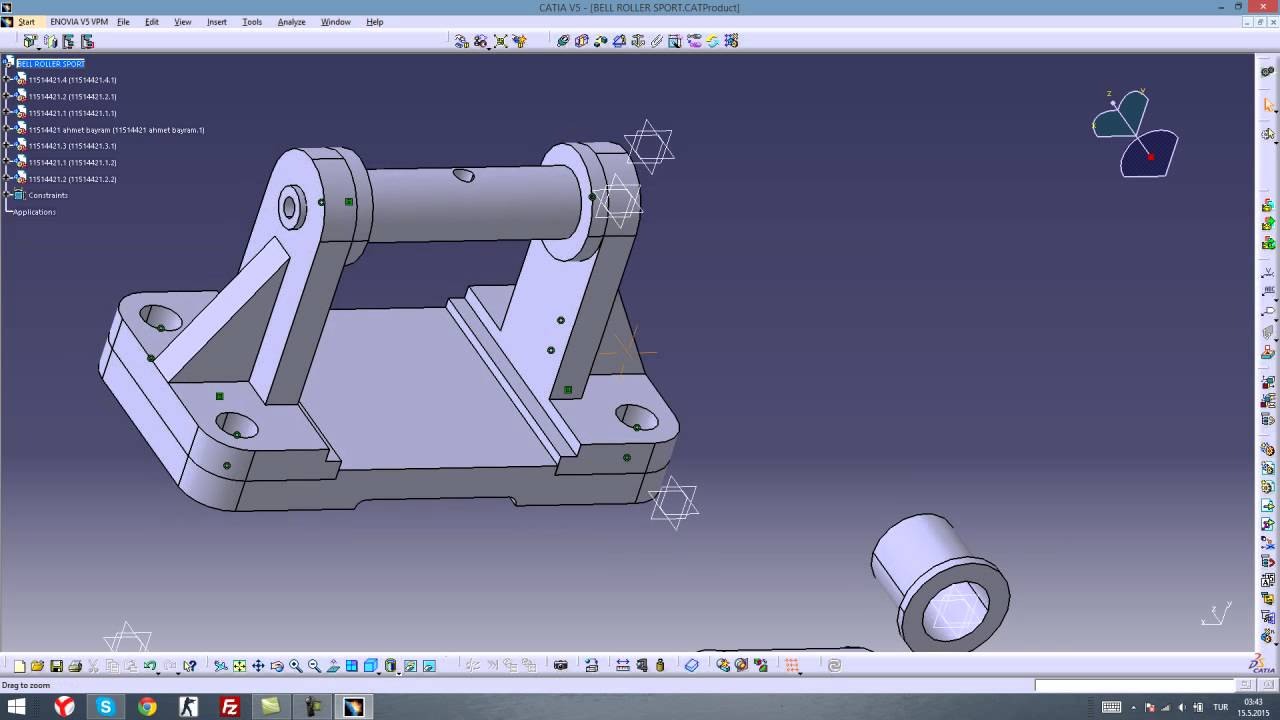Screen dimensions: 1280x720
Task: Click the New document icon
Action: 19,666
